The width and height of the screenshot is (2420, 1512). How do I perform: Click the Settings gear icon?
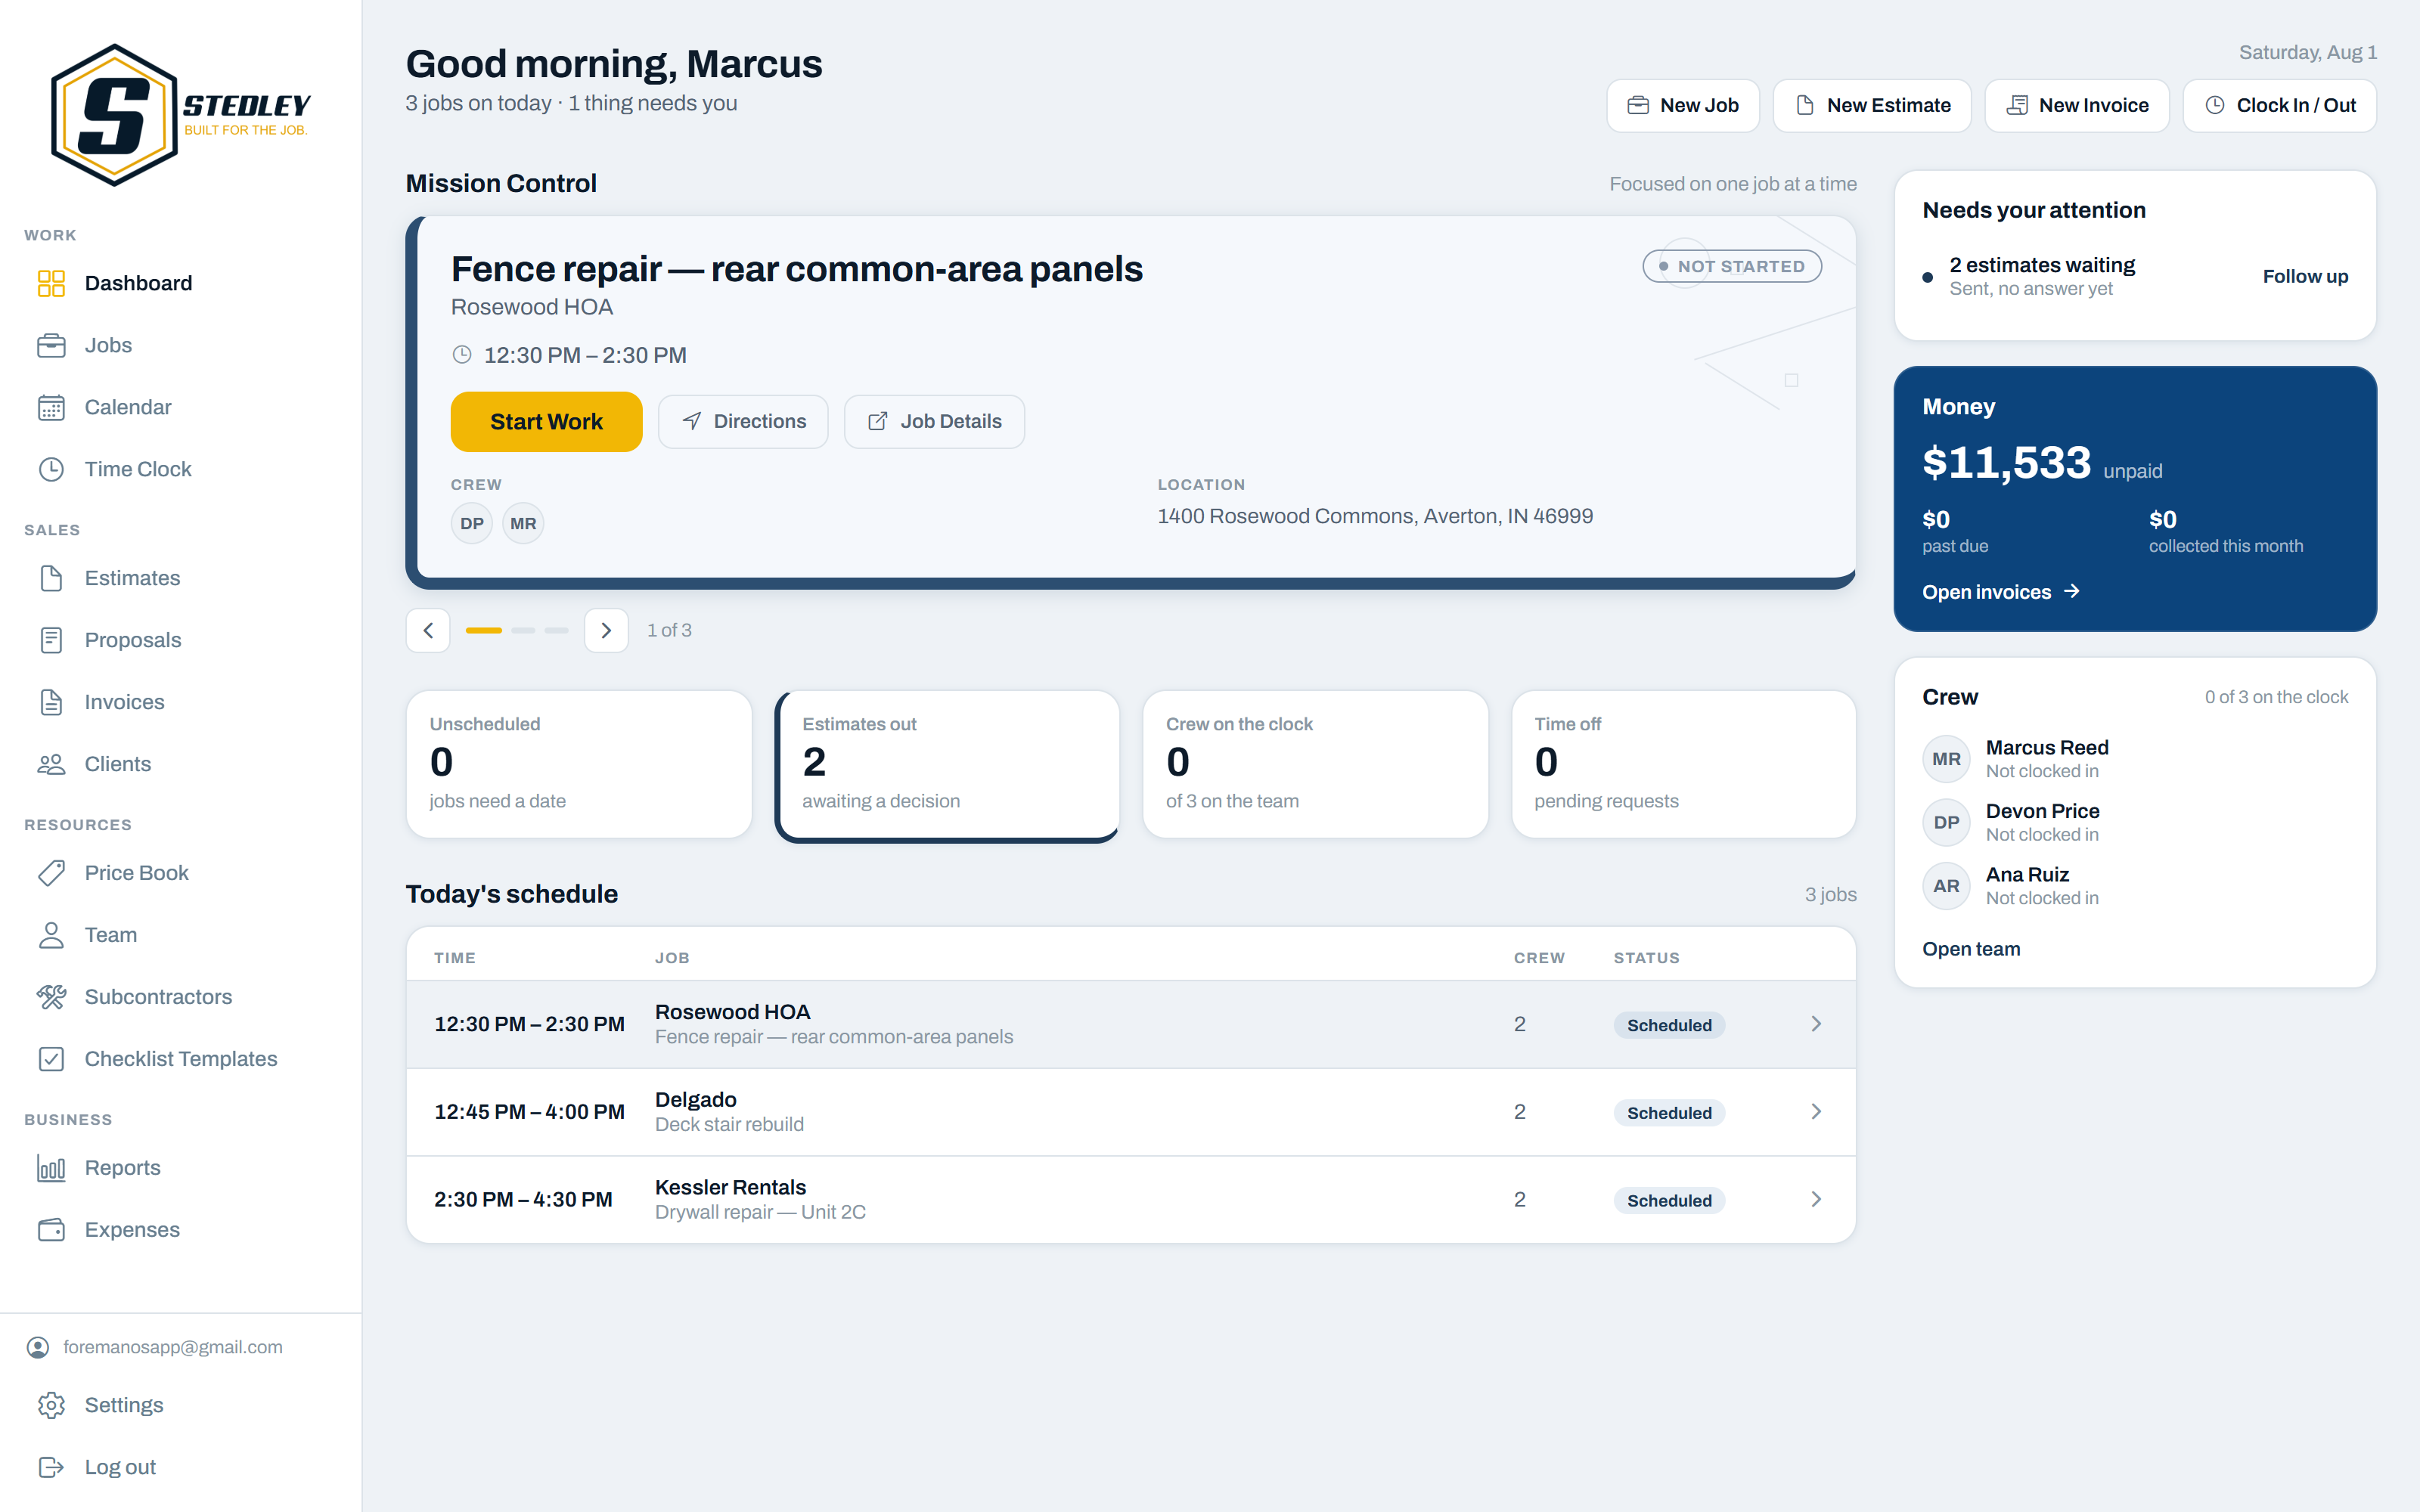51,1405
